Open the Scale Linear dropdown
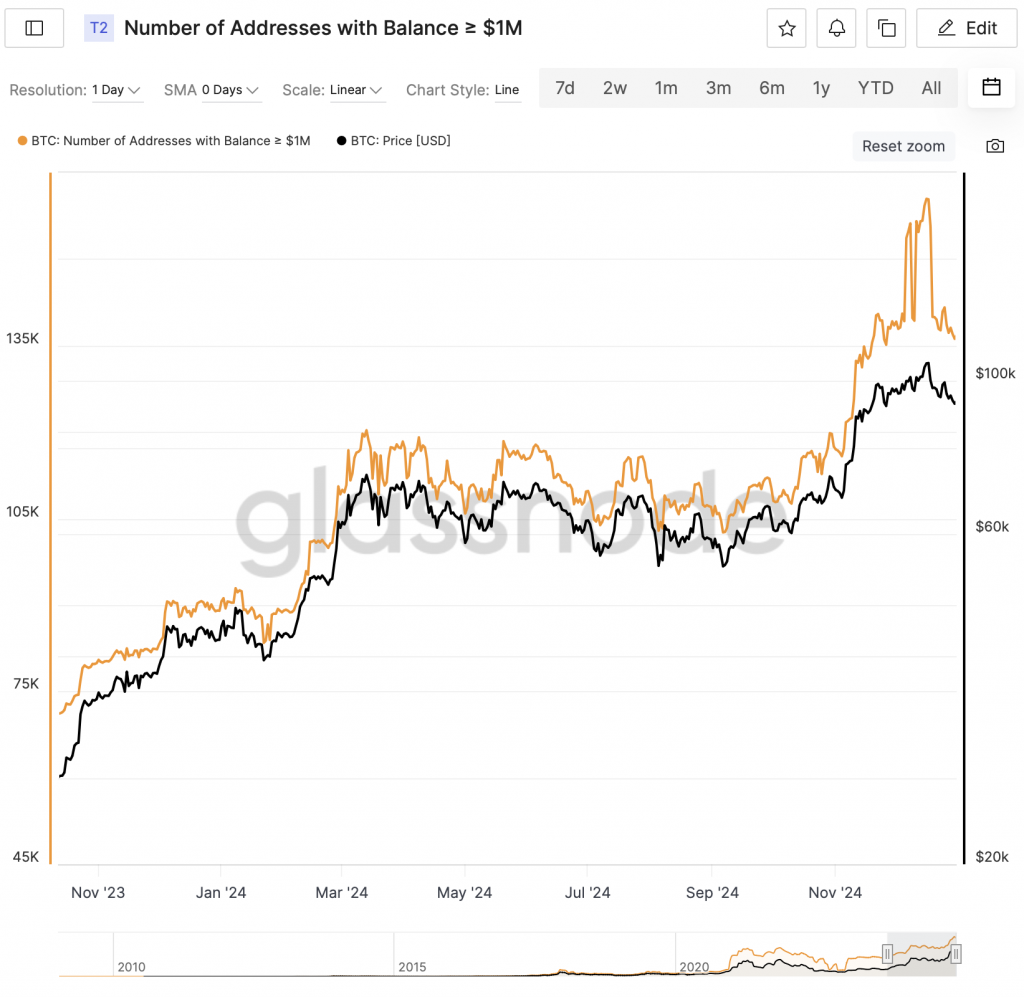This screenshot has width=1024, height=997. (x=355, y=90)
